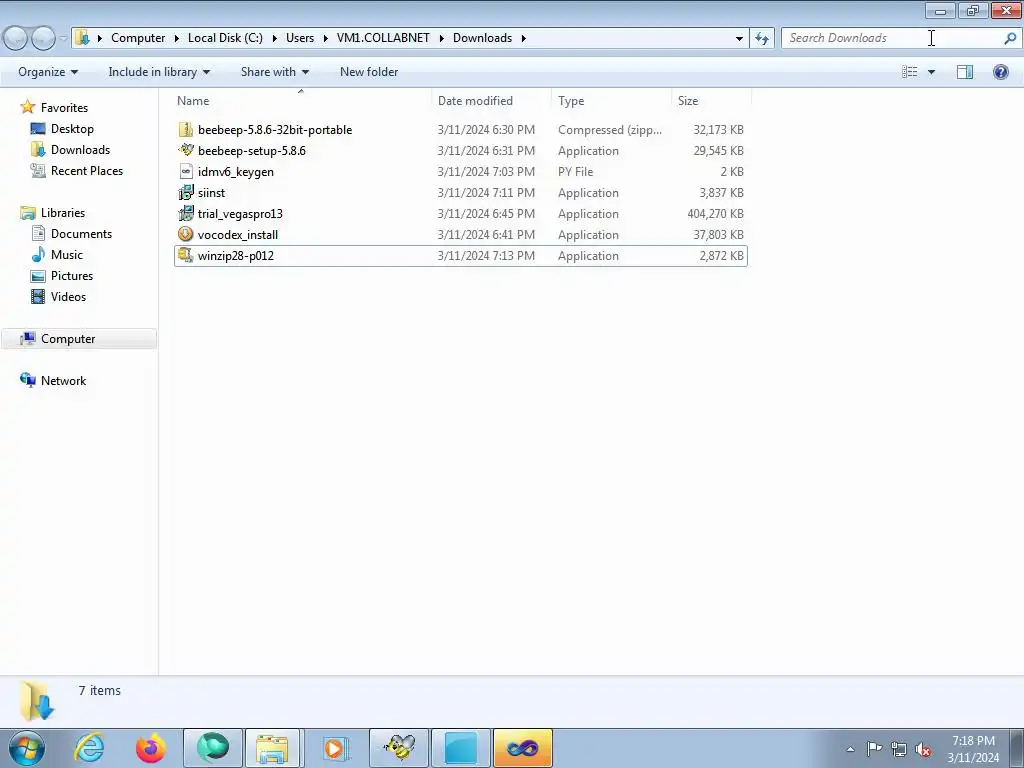This screenshot has width=1024, height=768.
Task: Open the Windows Start menu
Action: [x=27, y=748]
